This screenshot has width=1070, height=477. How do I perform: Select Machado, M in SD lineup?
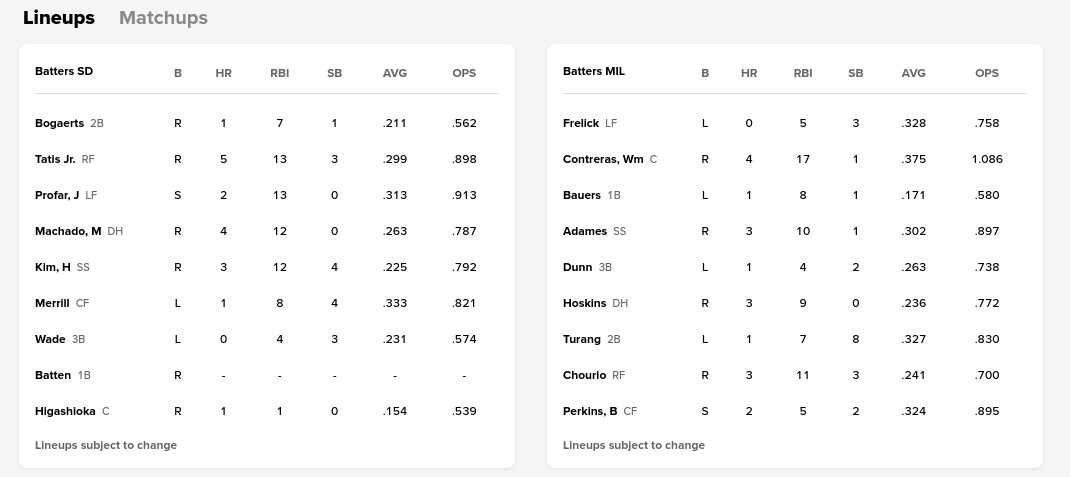pyautogui.click(x=68, y=231)
